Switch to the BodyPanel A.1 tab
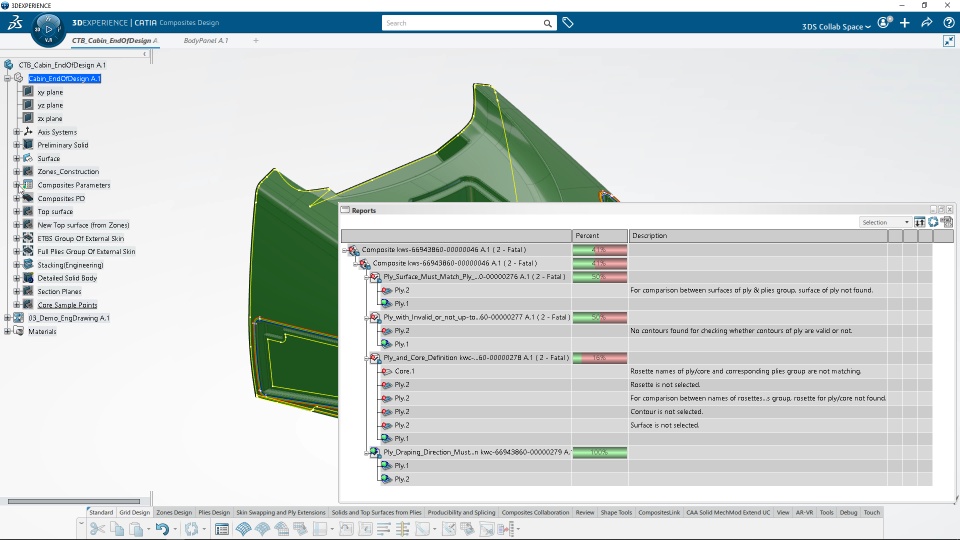 pos(206,40)
